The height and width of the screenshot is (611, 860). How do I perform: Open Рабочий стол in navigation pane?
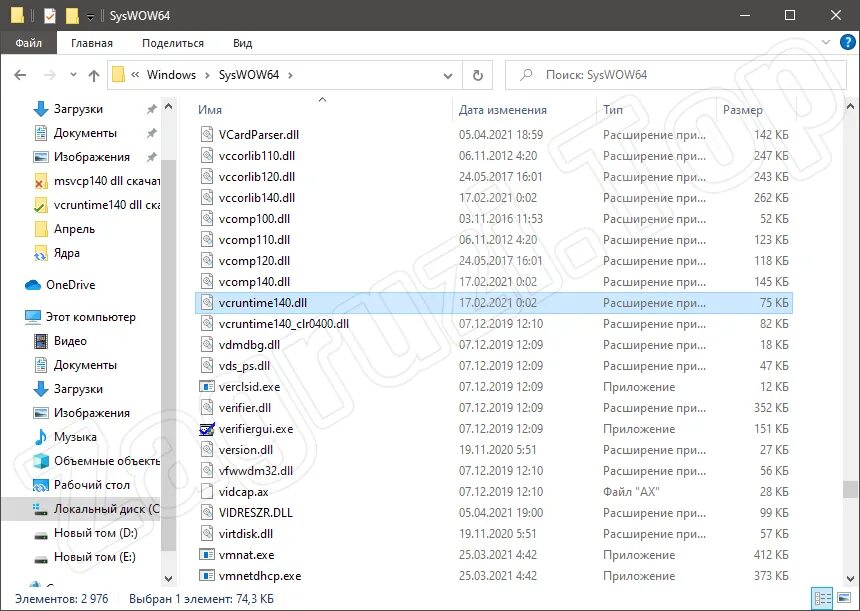click(92, 485)
